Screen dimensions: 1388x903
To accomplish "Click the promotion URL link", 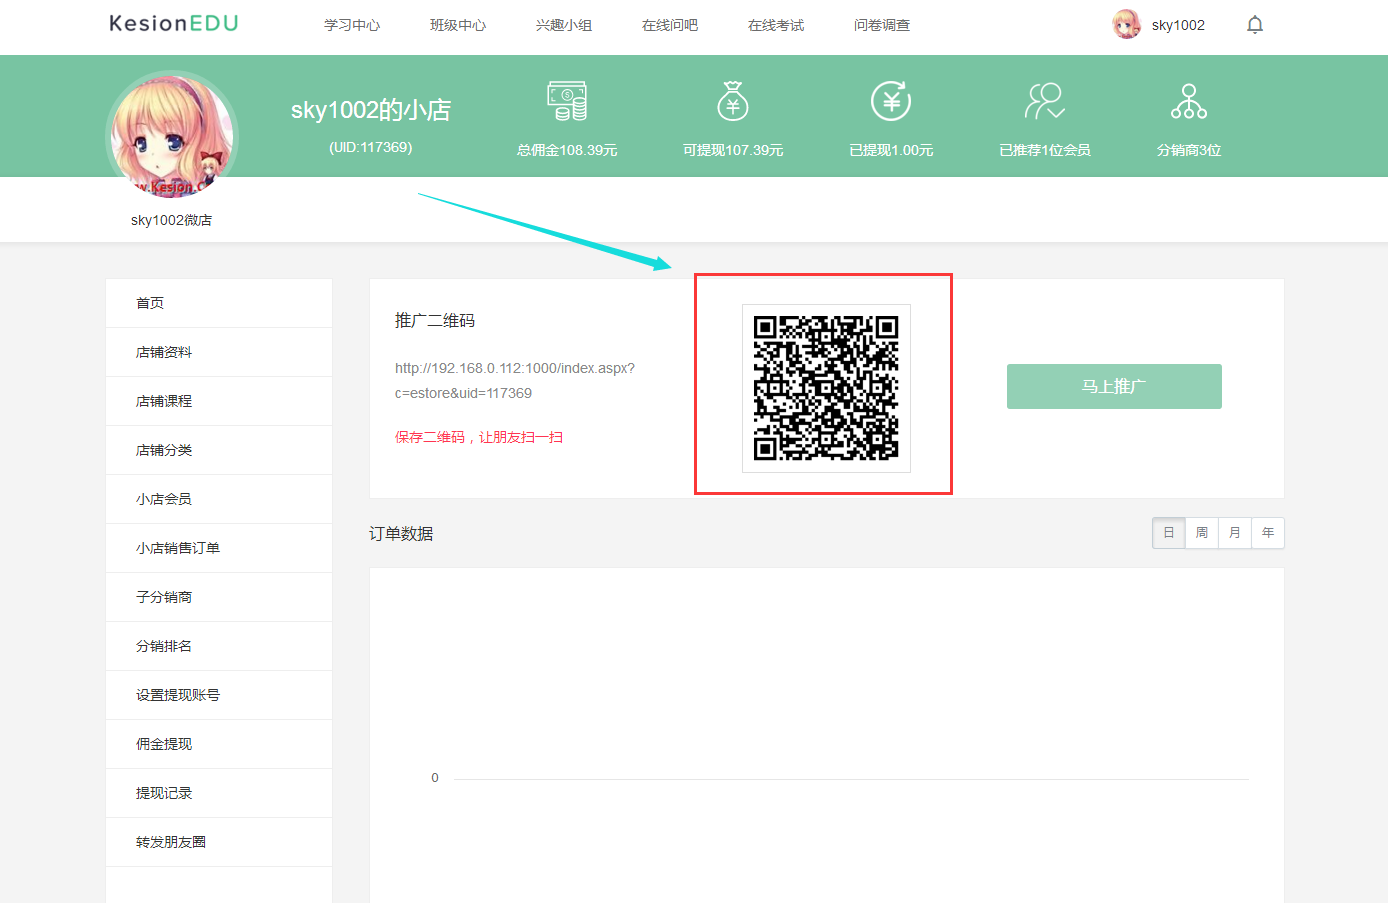I will pyautogui.click(x=510, y=381).
